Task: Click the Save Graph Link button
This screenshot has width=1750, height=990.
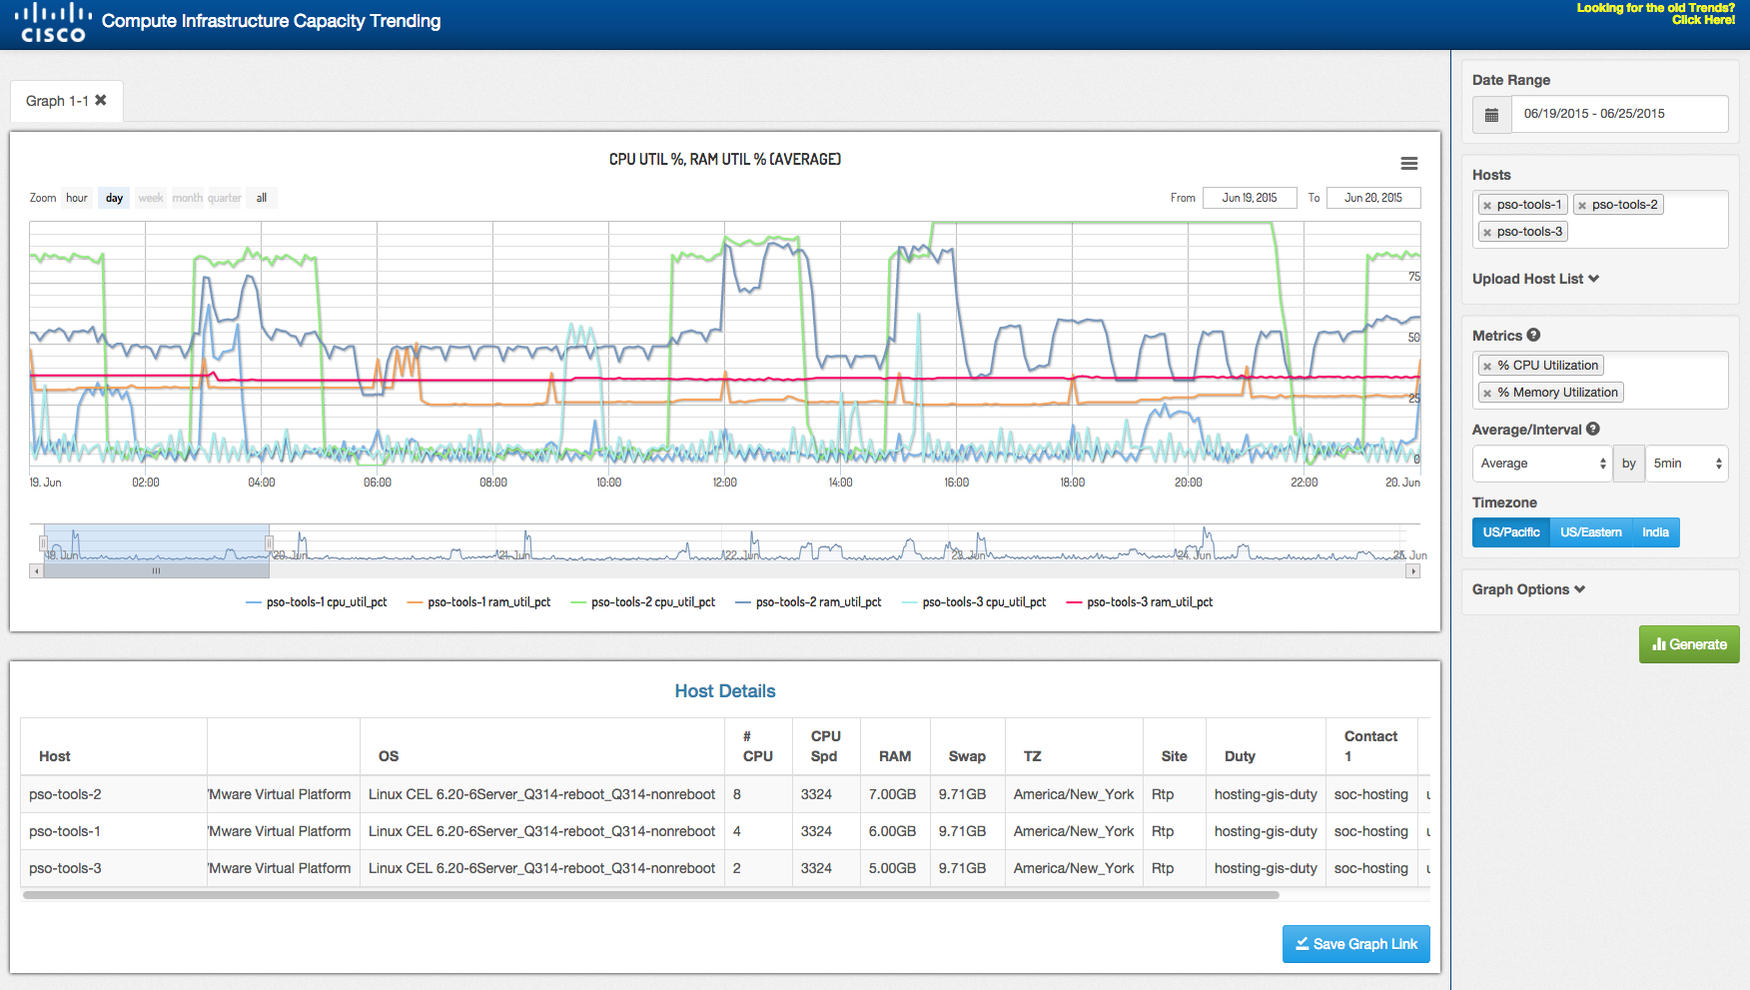Action: pyautogui.click(x=1356, y=944)
